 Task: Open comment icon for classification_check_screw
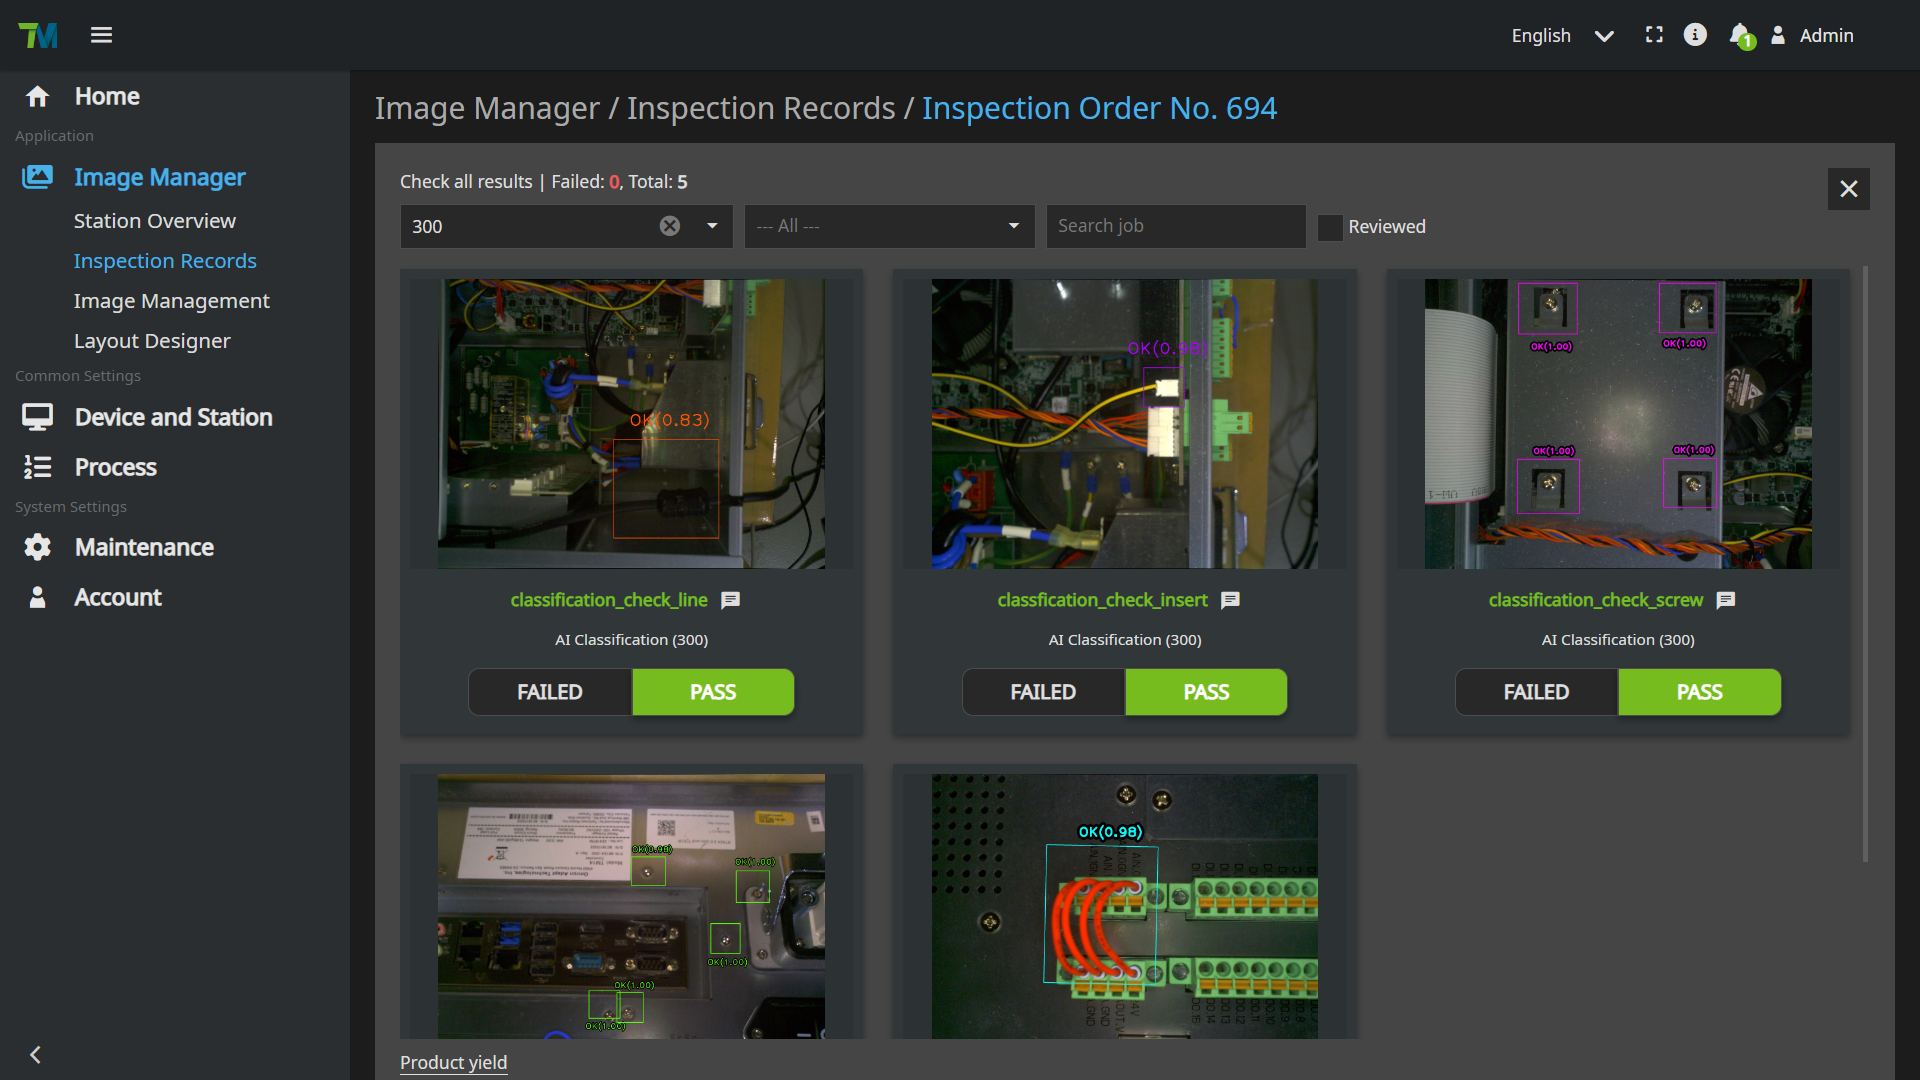(x=1726, y=600)
